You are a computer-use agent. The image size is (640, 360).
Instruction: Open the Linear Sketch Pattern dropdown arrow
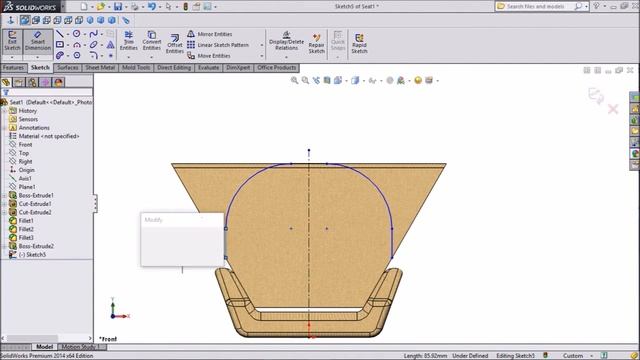click(262, 45)
